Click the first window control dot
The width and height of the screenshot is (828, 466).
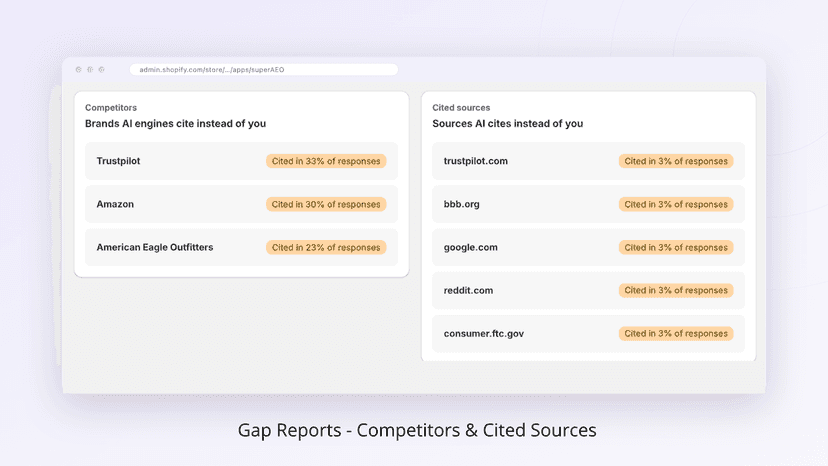(79, 70)
